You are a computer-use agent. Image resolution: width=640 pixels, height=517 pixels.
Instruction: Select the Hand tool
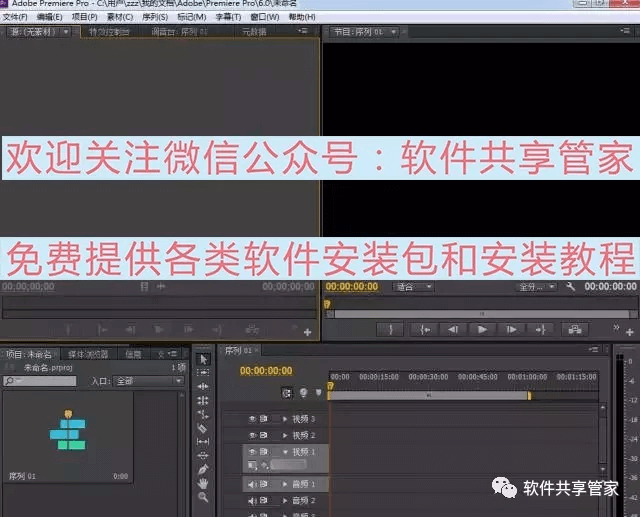point(203,484)
